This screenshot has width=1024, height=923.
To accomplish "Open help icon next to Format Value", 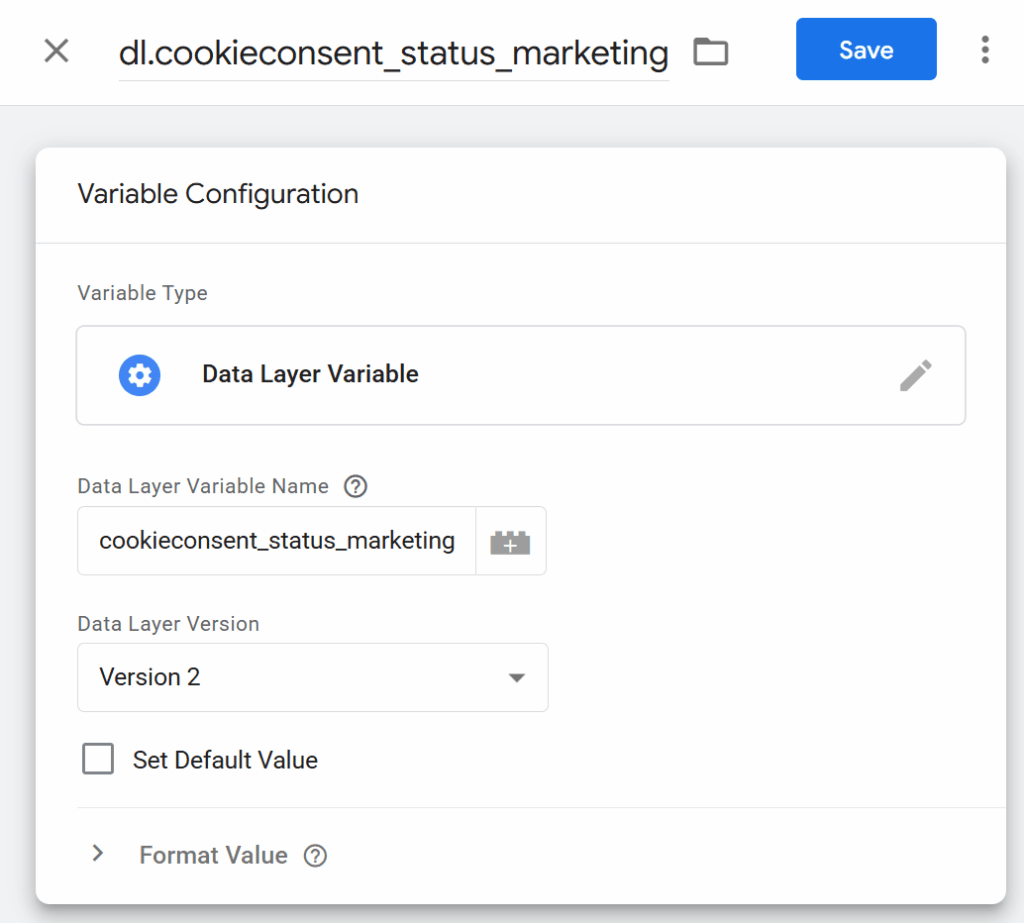I will coord(316,856).
